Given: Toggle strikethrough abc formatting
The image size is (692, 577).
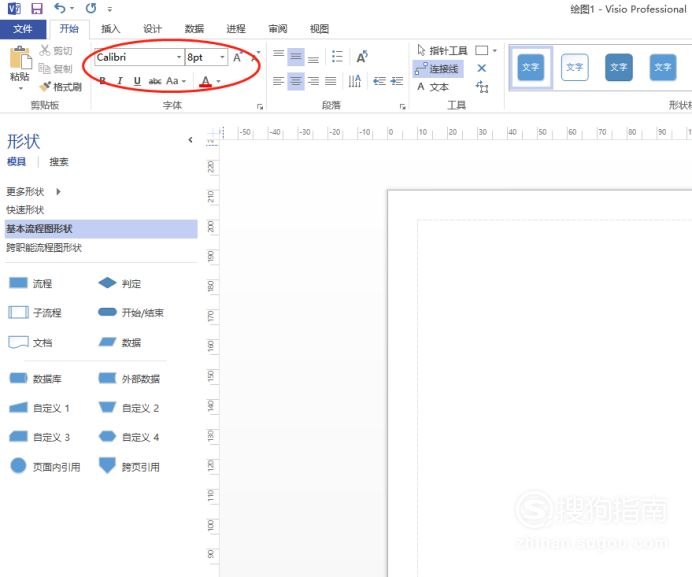Looking at the screenshot, I should (x=155, y=81).
